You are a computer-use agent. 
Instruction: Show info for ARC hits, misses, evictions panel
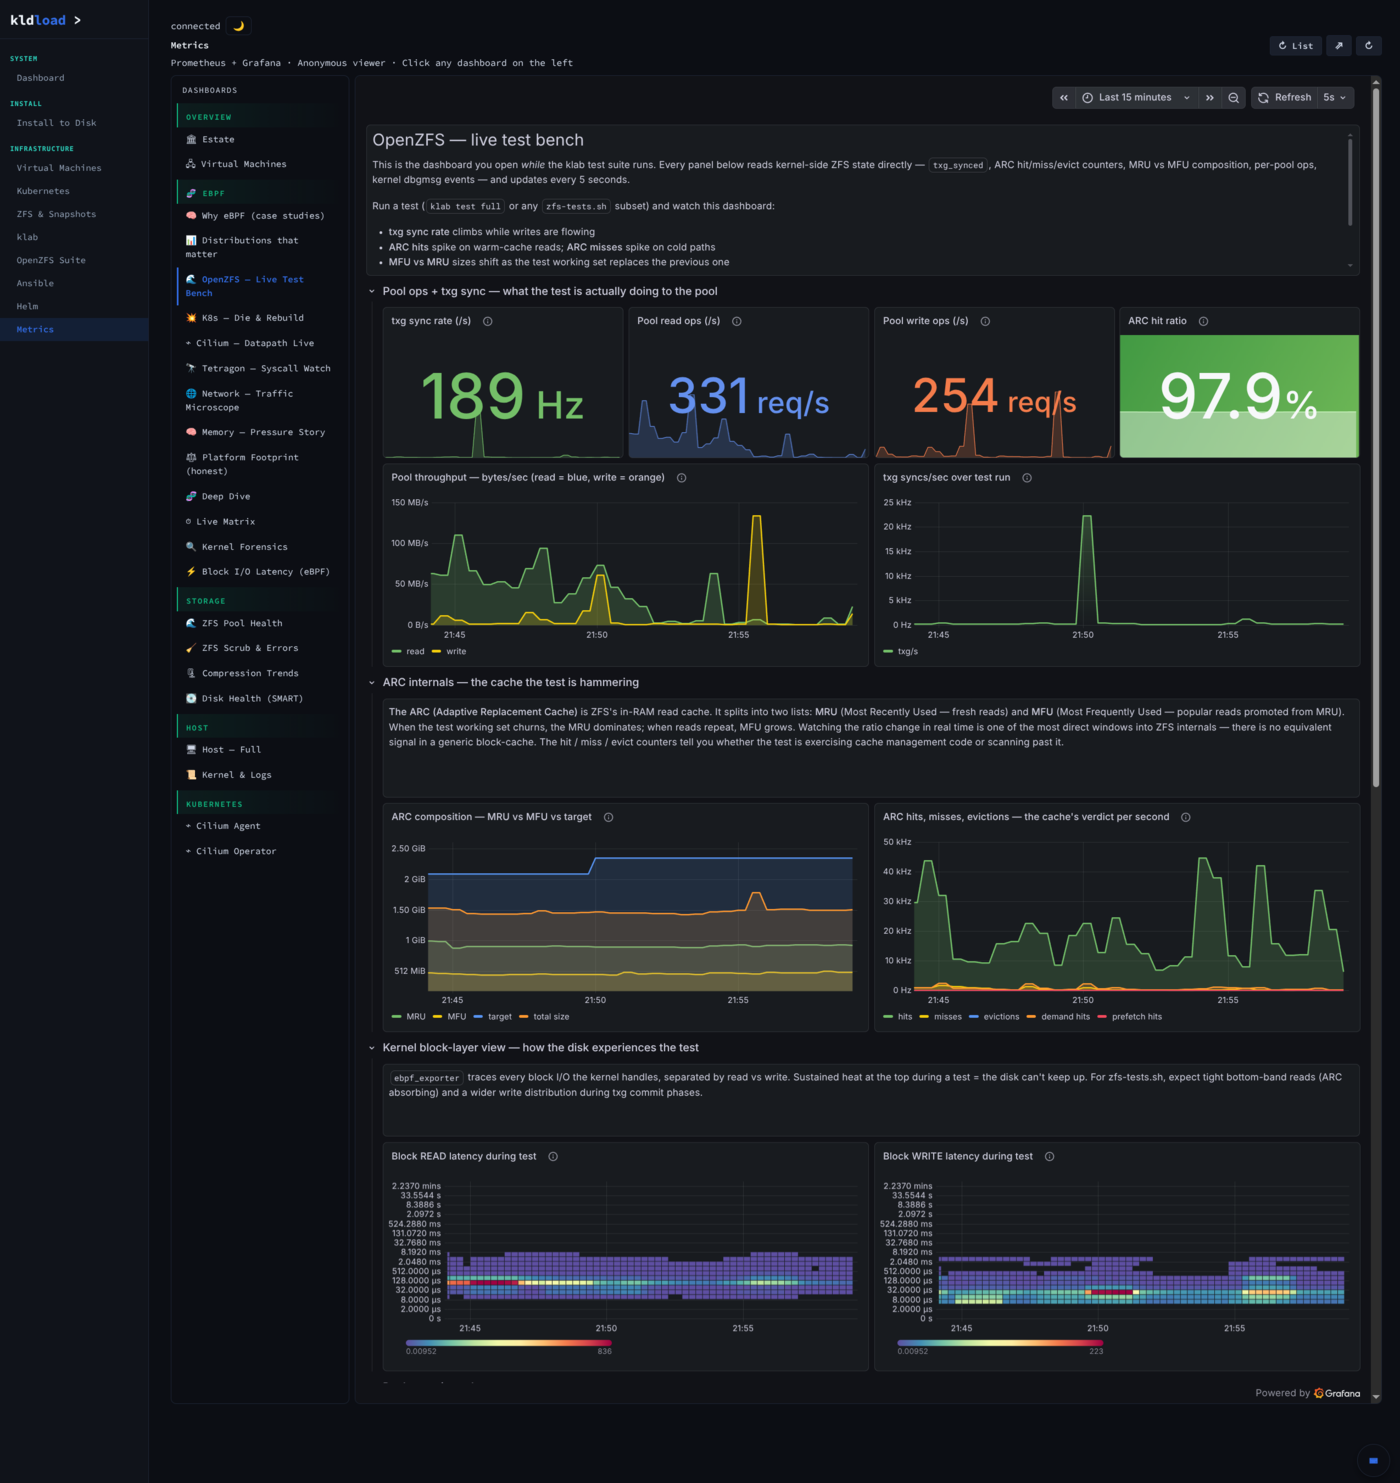pyautogui.click(x=1186, y=817)
